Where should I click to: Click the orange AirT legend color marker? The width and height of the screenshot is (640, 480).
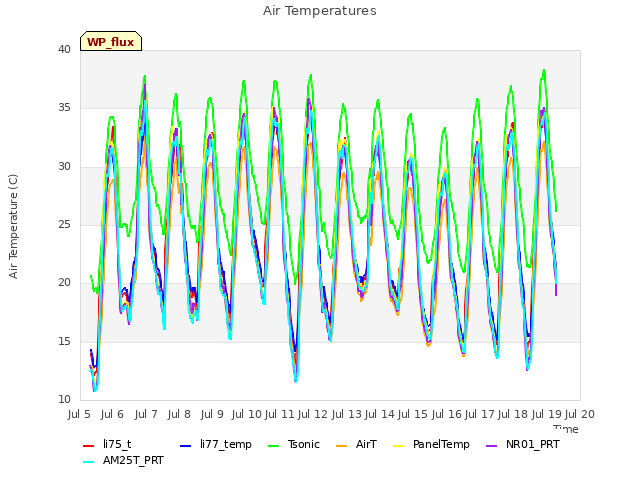point(342,446)
